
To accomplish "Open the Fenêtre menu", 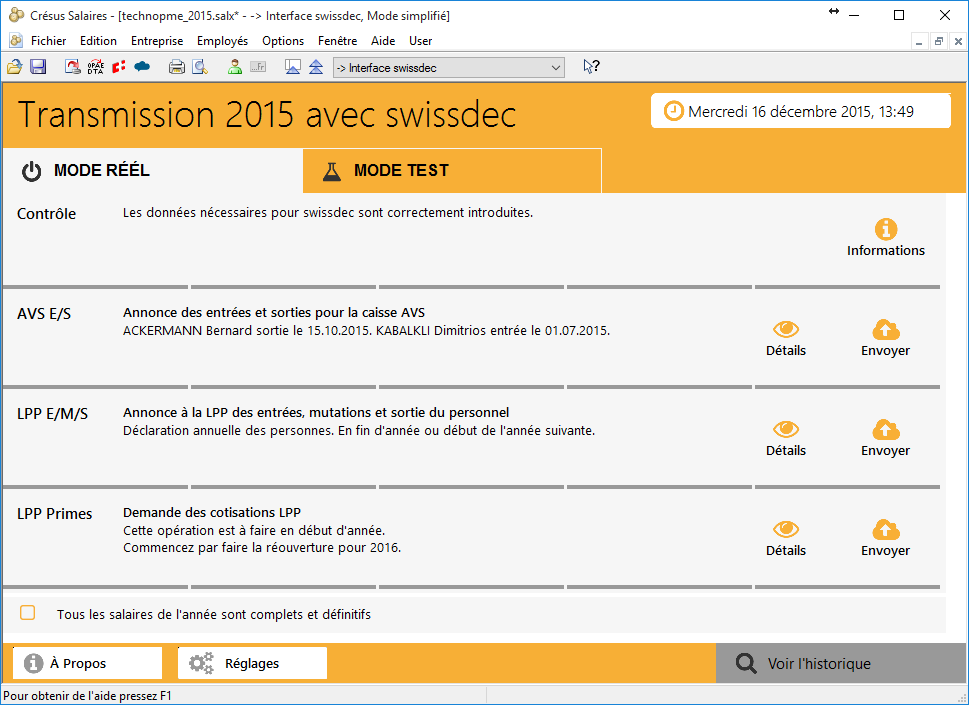I will point(337,41).
